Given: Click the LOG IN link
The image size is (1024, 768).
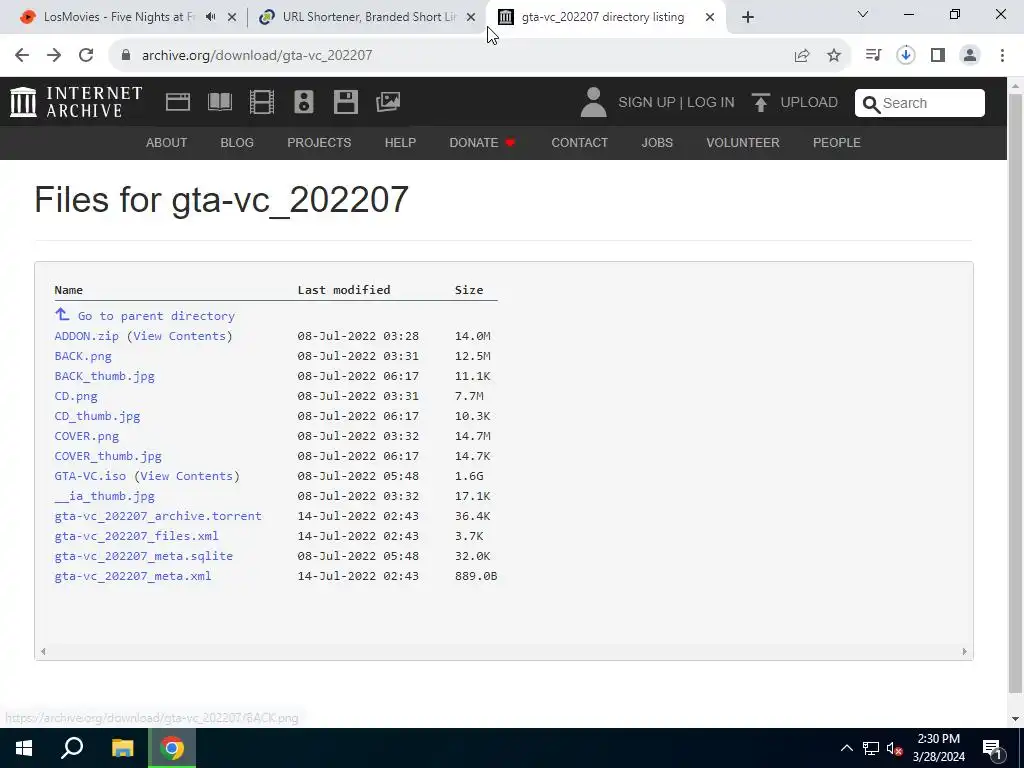Looking at the screenshot, I should [x=711, y=103].
